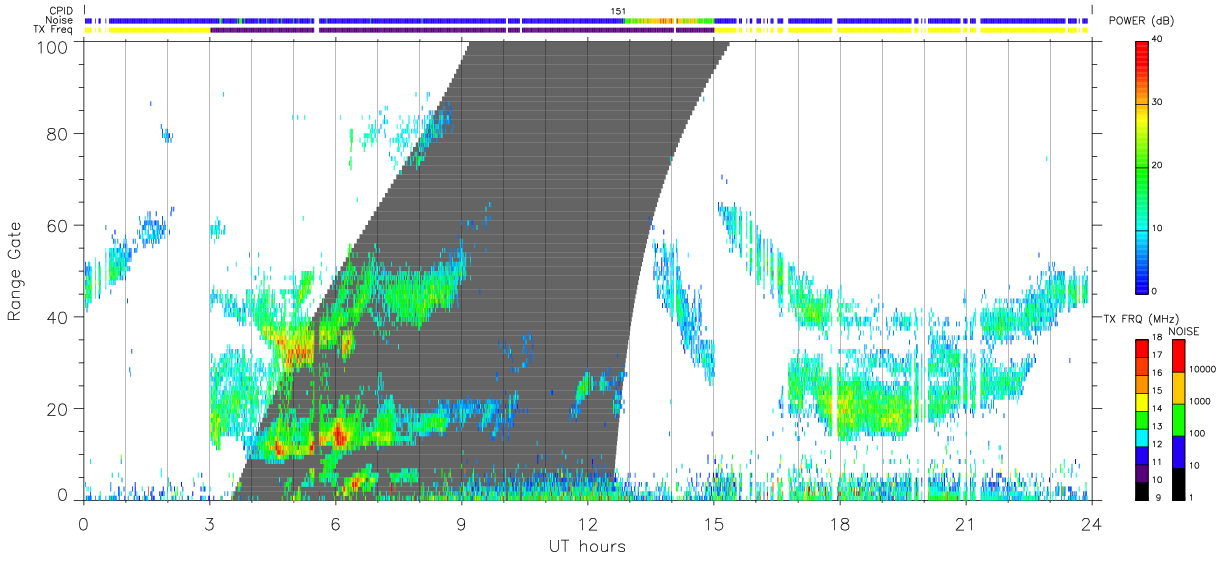
Task: Click the Range Gate axis title
Action: click(15, 272)
